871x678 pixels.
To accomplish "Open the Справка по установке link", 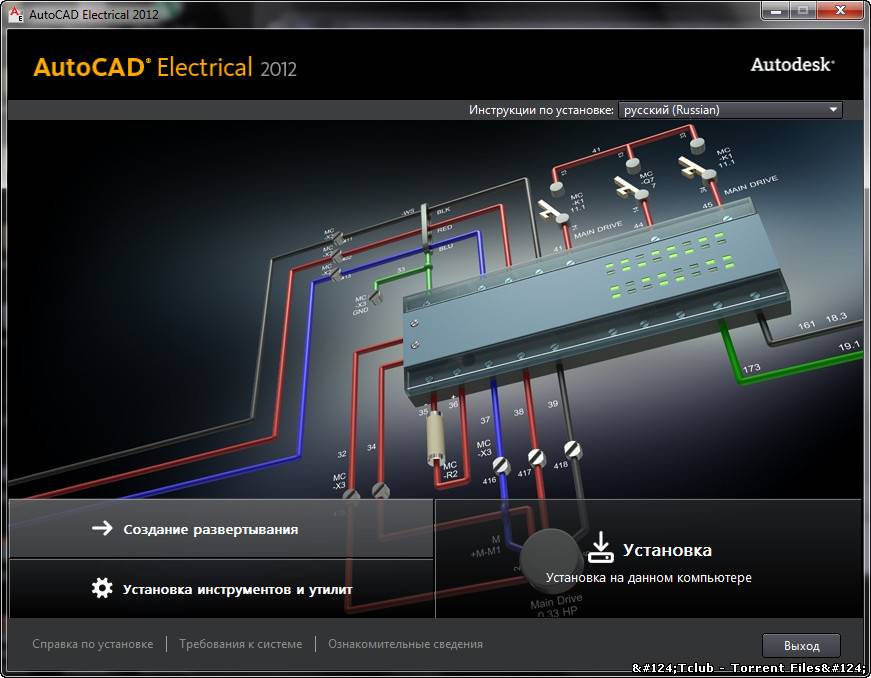I will tap(92, 644).
